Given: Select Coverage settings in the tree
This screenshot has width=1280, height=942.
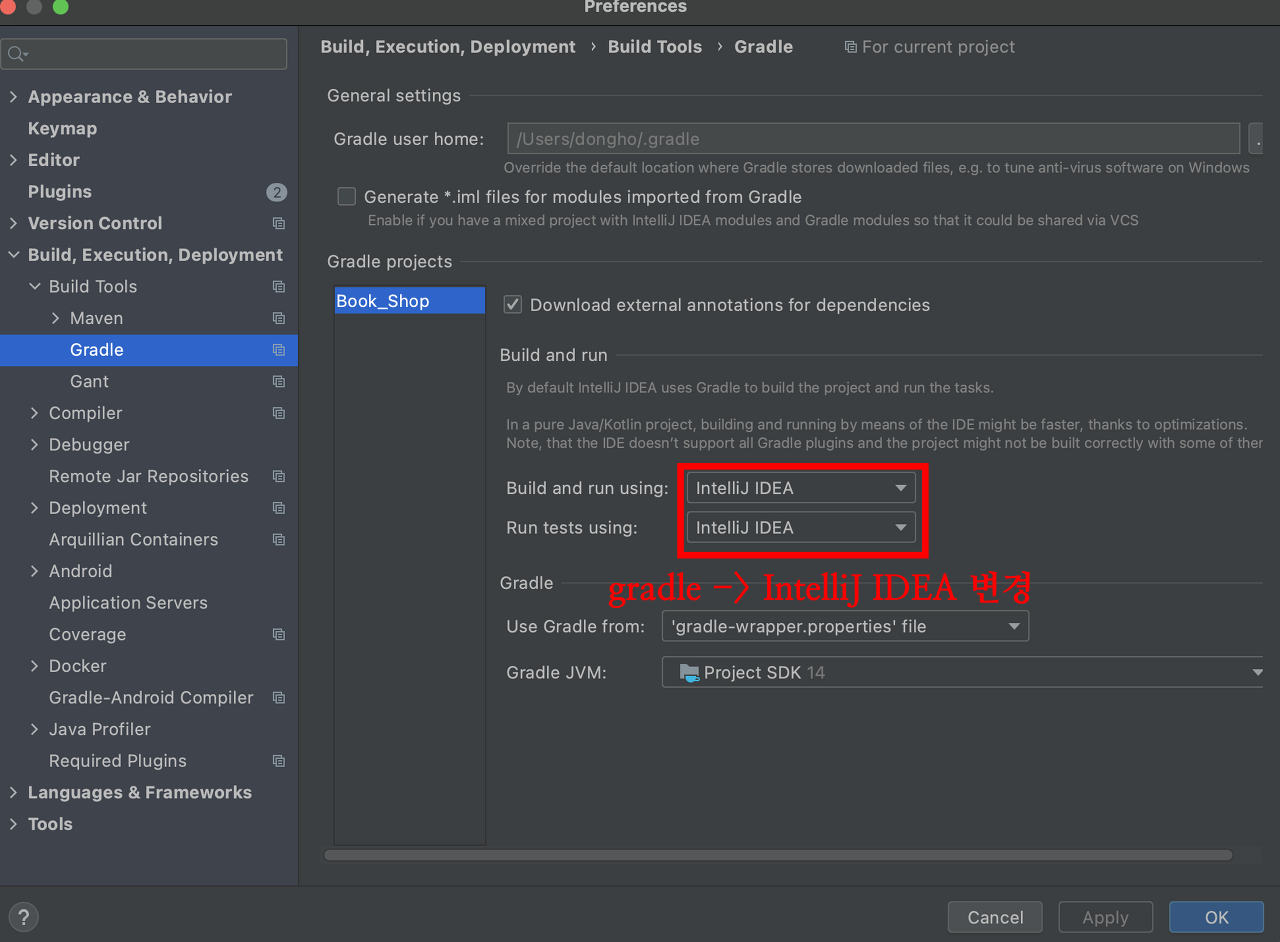Looking at the screenshot, I should point(87,635).
